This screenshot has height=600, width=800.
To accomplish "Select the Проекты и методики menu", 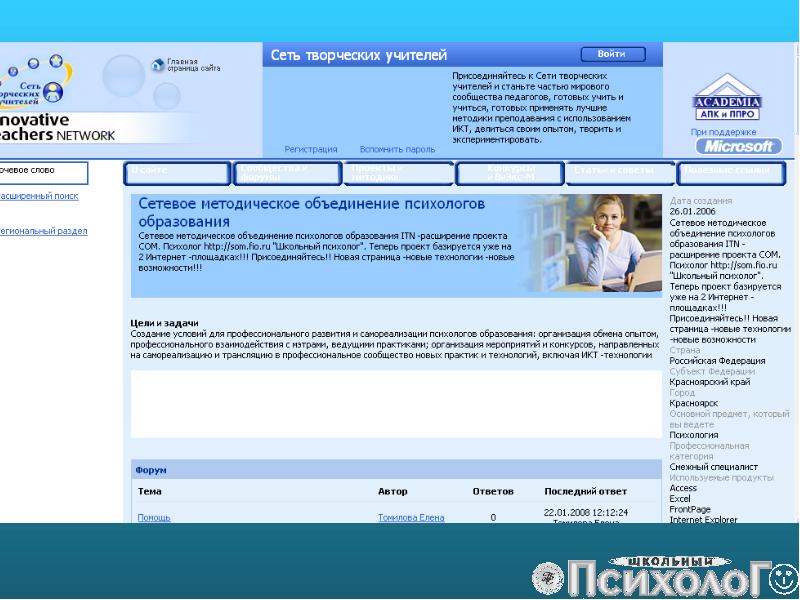I will [398, 172].
